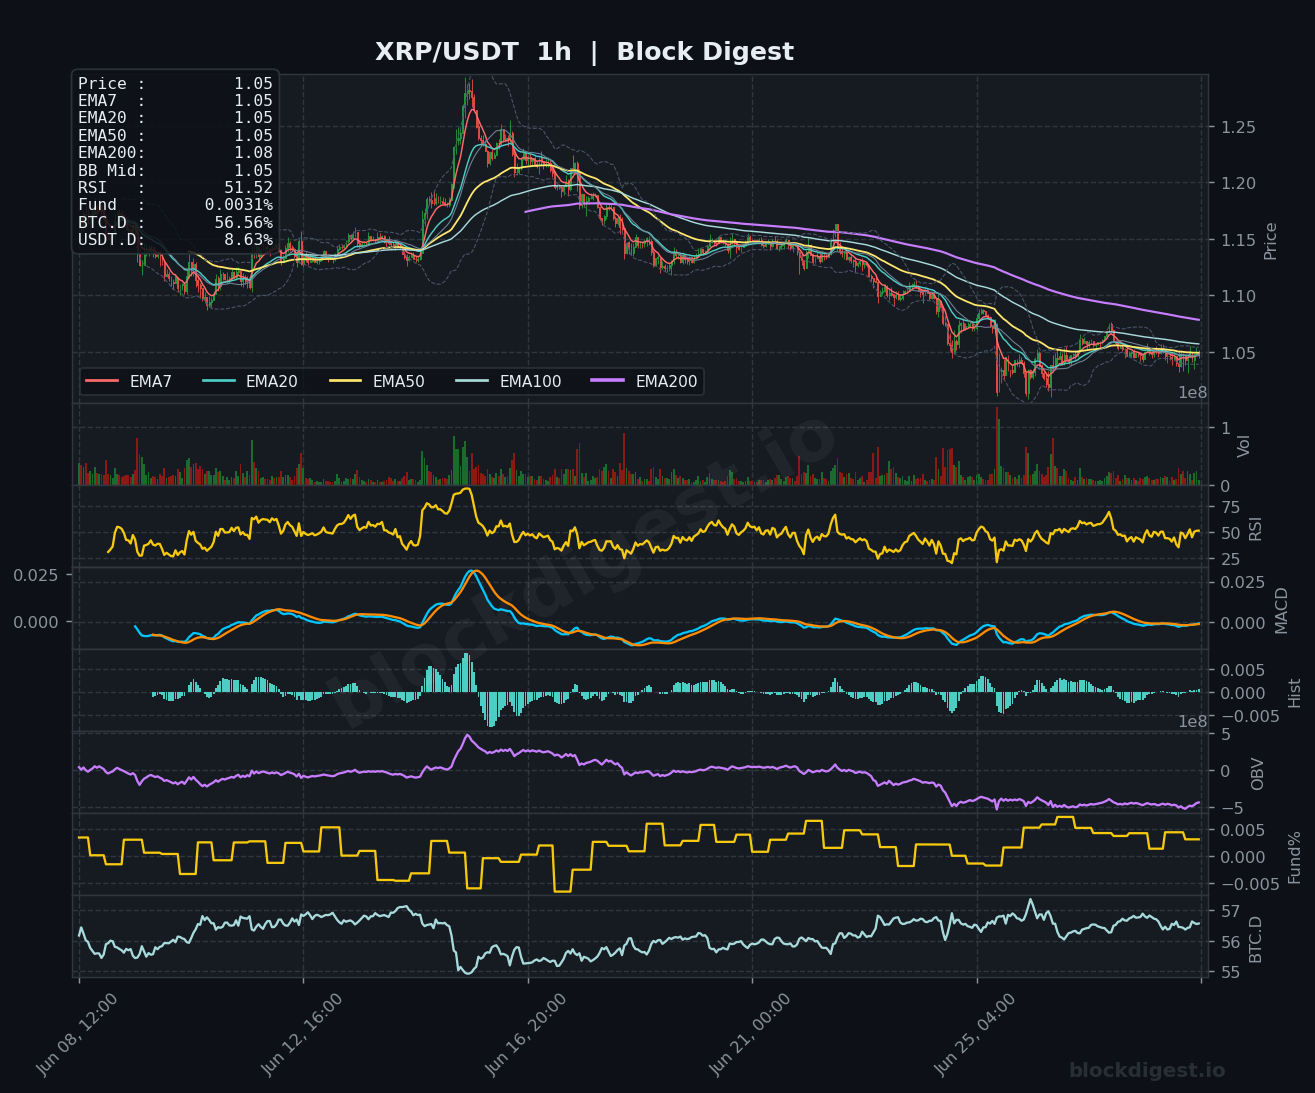Screen dimensions: 1315x1093
Task: Select the EMA100 legend entry
Action: 508,382
